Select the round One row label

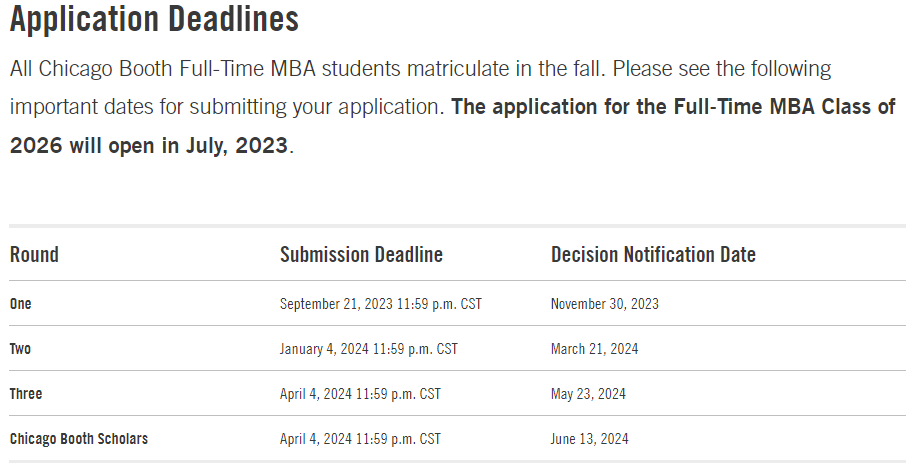tap(20, 303)
